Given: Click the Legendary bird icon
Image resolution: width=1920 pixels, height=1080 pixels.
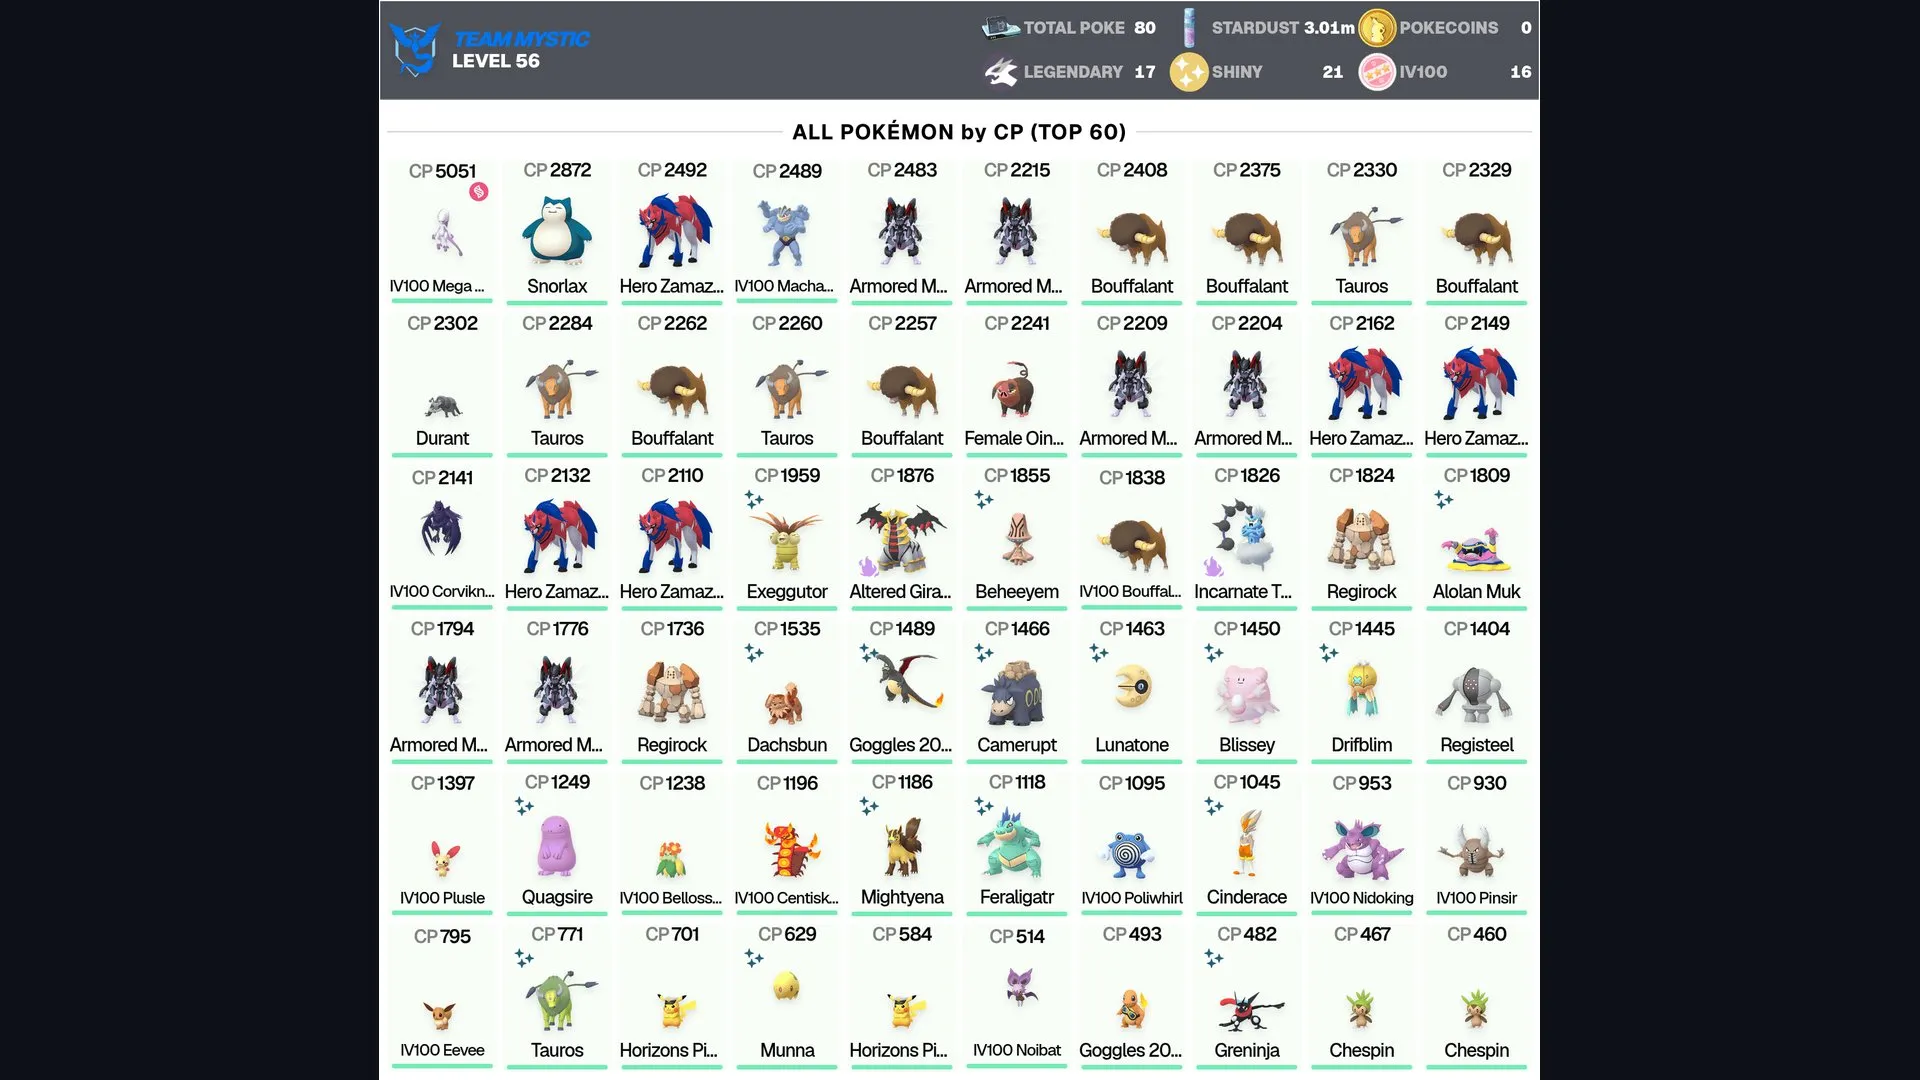Looking at the screenshot, I should coord(1001,72).
